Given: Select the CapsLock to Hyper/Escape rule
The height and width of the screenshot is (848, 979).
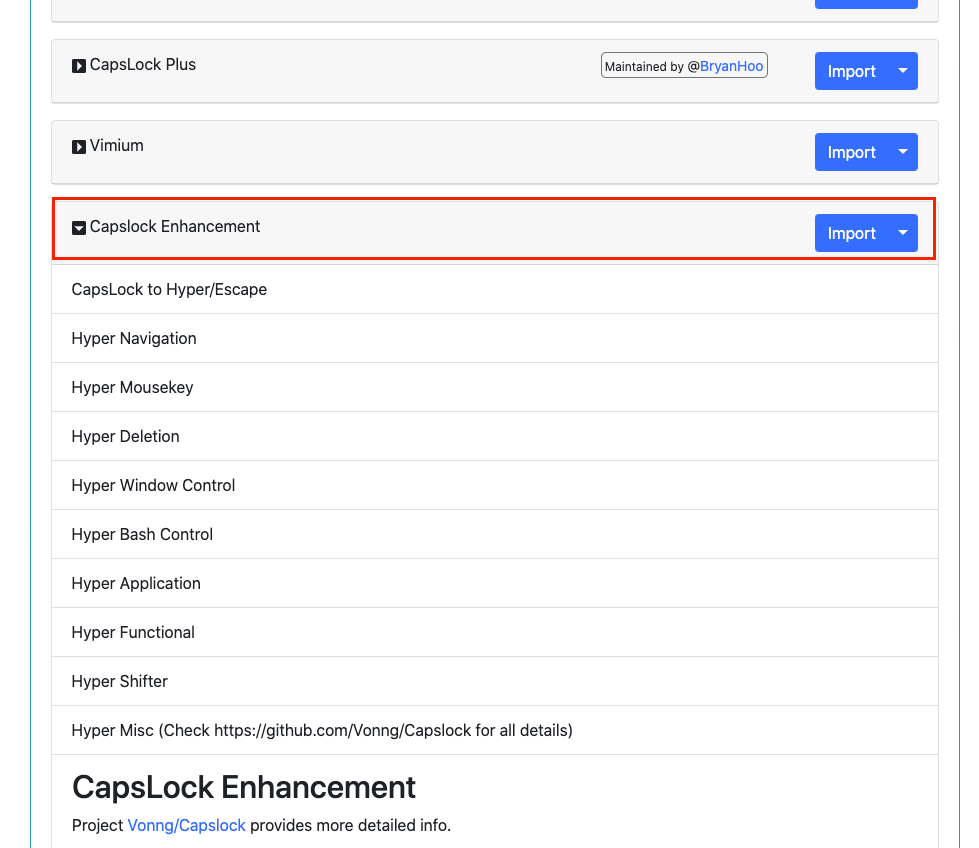Looking at the screenshot, I should click(x=494, y=289).
